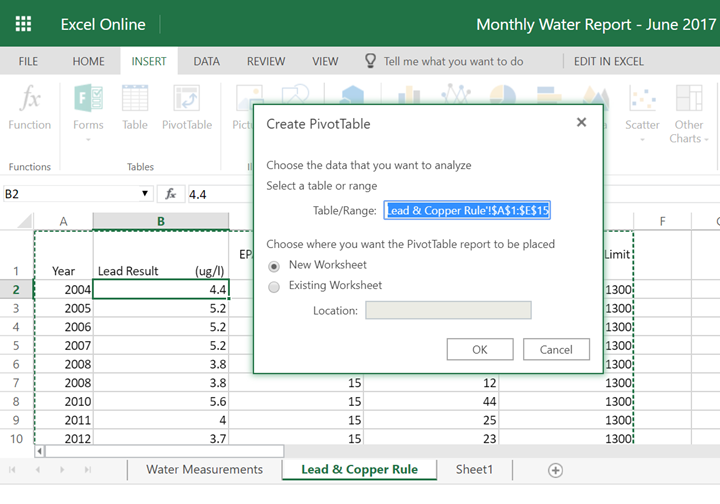This screenshot has height=504, width=720.
Task: Open the Water Measurements sheet tab
Action: click(204, 470)
